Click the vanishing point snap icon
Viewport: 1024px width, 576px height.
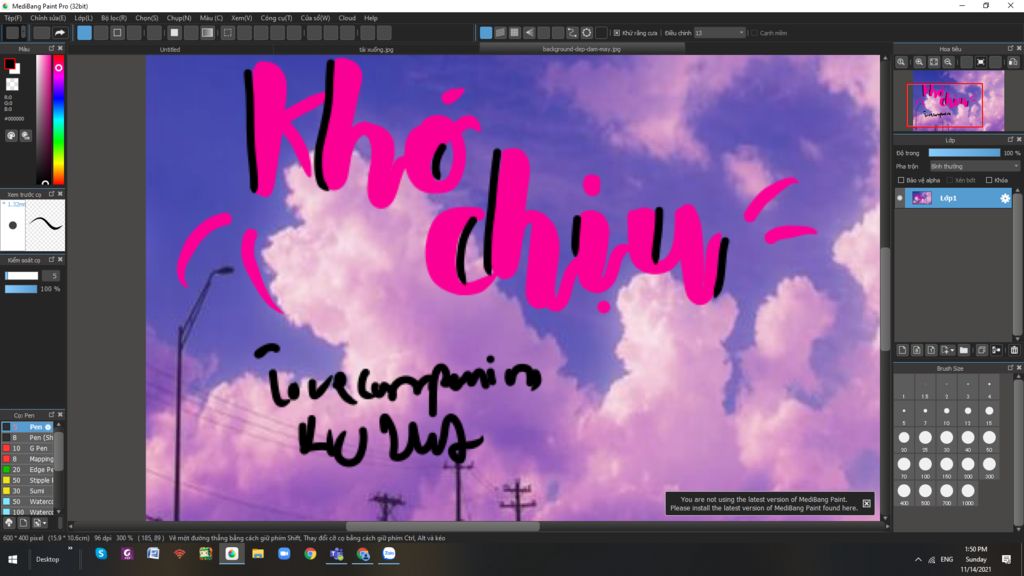click(529, 33)
